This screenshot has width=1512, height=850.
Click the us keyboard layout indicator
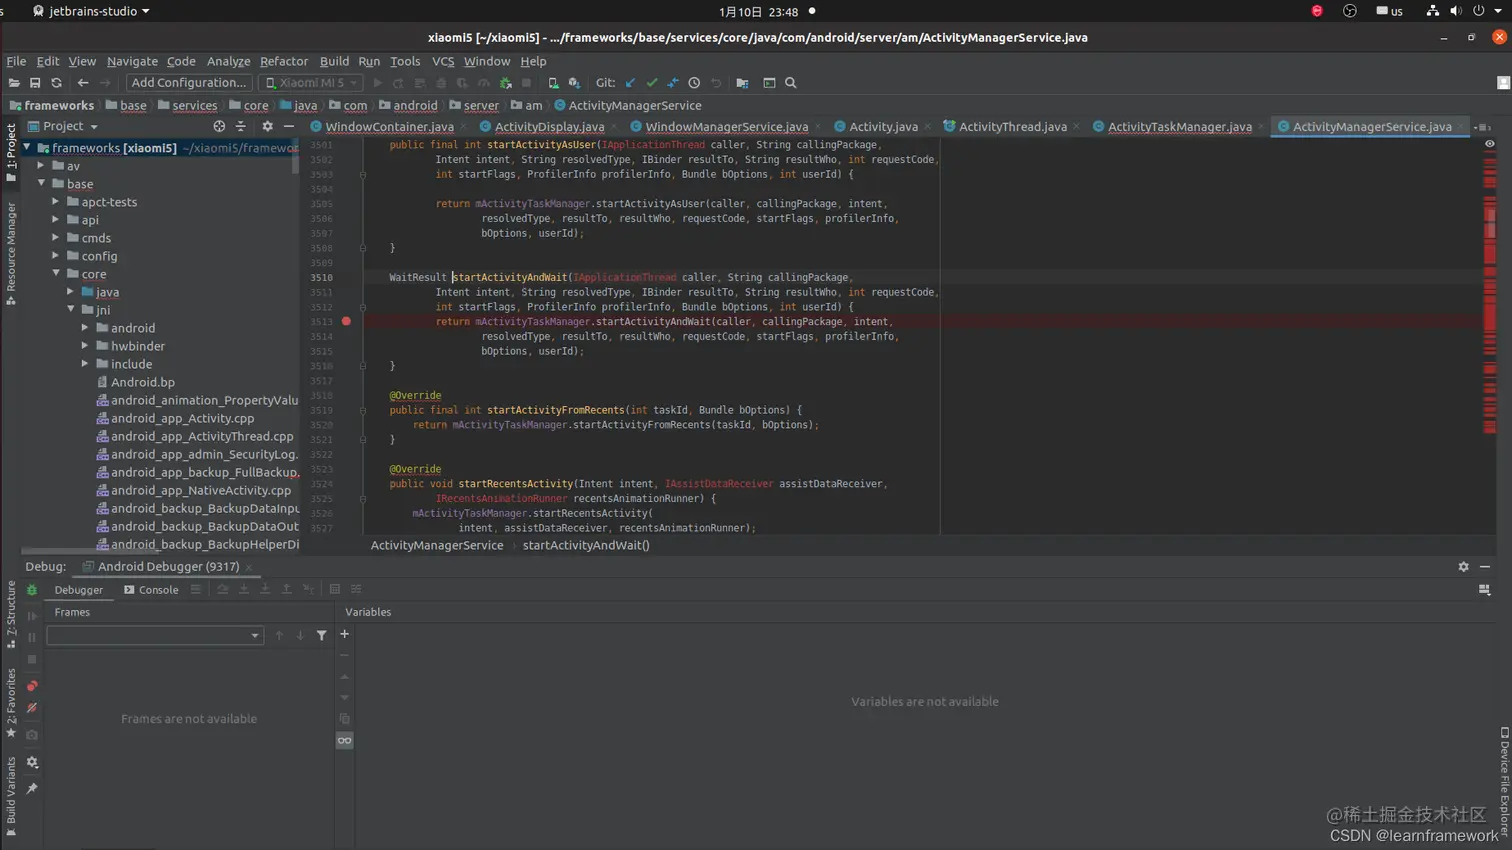click(x=1389, y=11)
